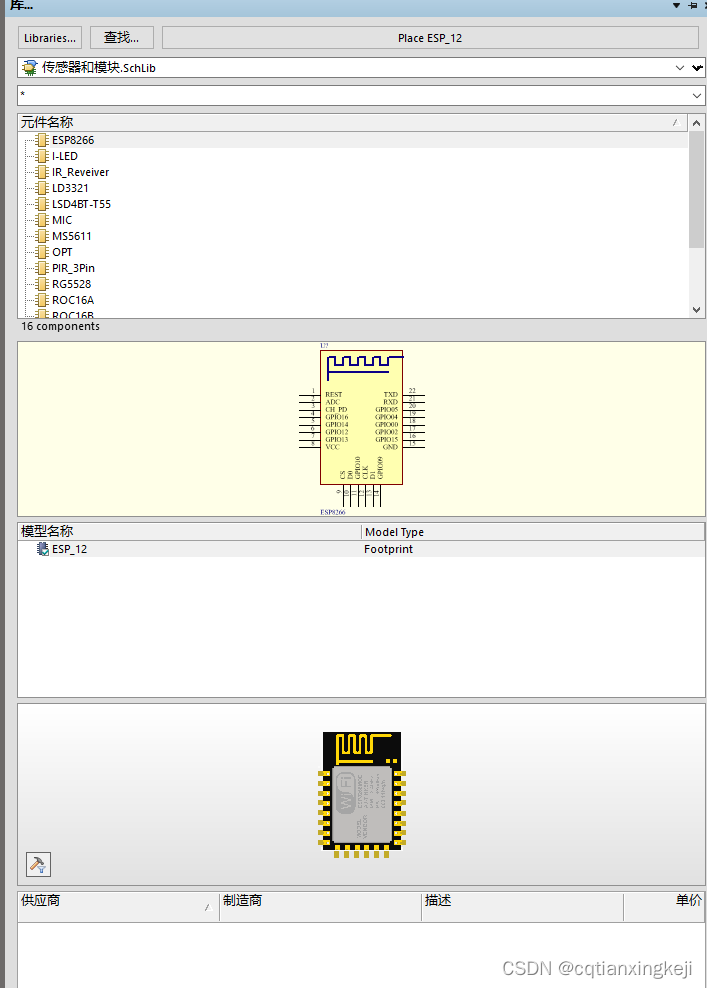707x988 pixels.
Task: Select the IR_Reveiver component
Action: (81, 172)
